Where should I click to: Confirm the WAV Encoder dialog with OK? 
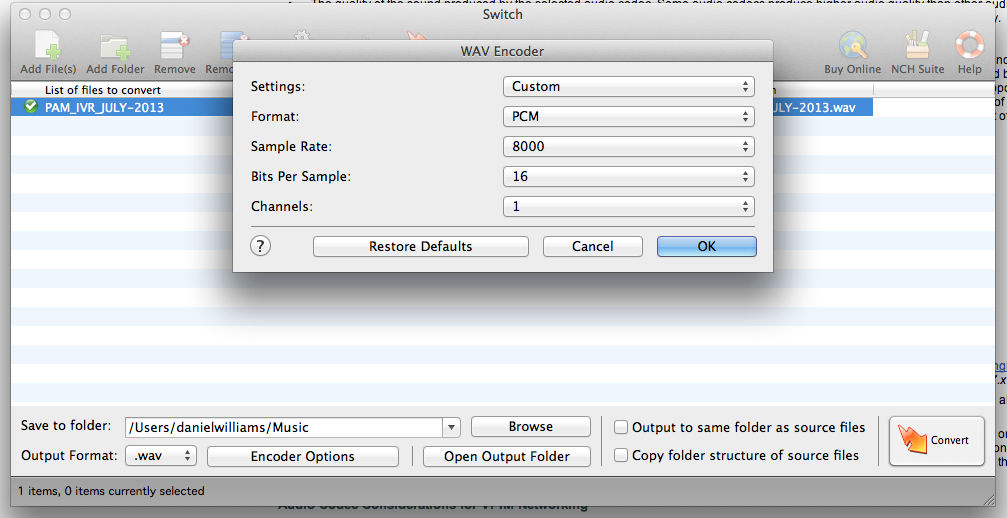coord(706,246)
